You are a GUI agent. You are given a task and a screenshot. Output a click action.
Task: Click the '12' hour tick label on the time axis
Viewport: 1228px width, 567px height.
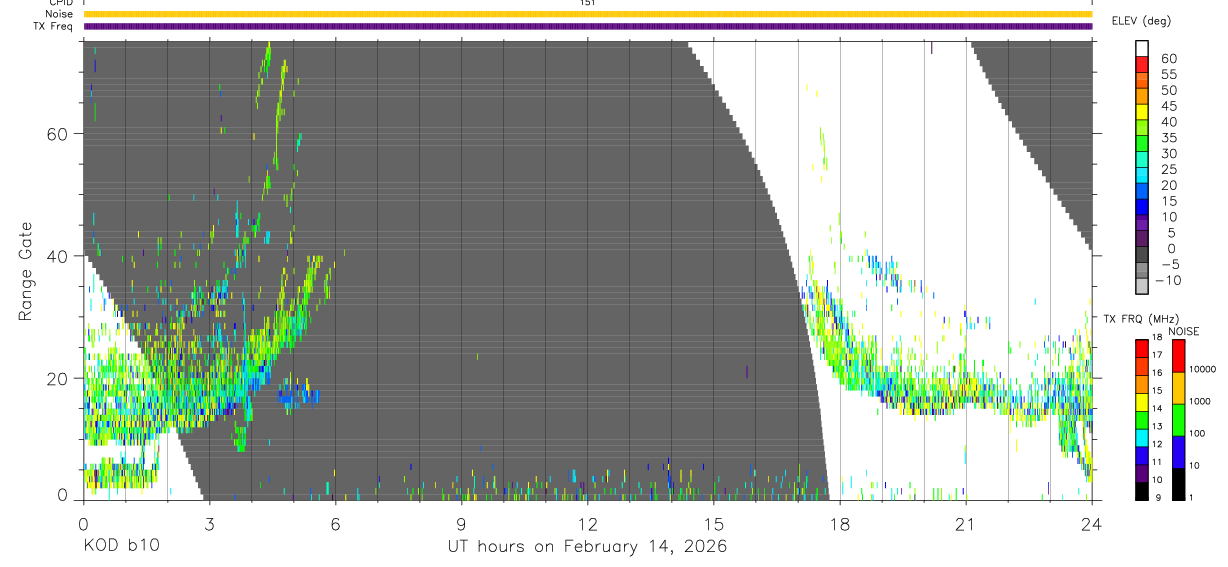pos(587,524)
